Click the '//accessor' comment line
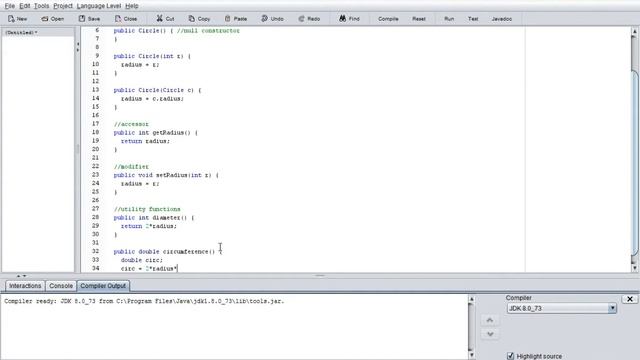This screenshot has width=640, height=360. tap(131, 124)
